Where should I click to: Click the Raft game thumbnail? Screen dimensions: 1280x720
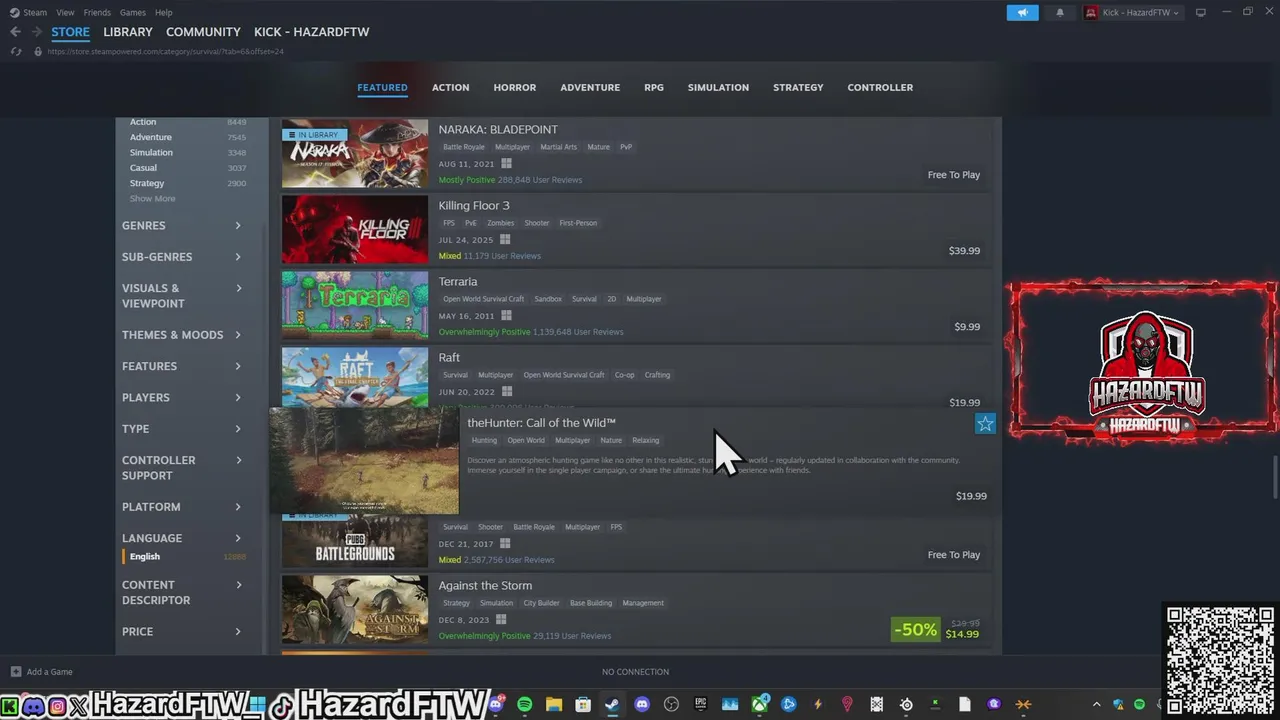pos(355,377)
